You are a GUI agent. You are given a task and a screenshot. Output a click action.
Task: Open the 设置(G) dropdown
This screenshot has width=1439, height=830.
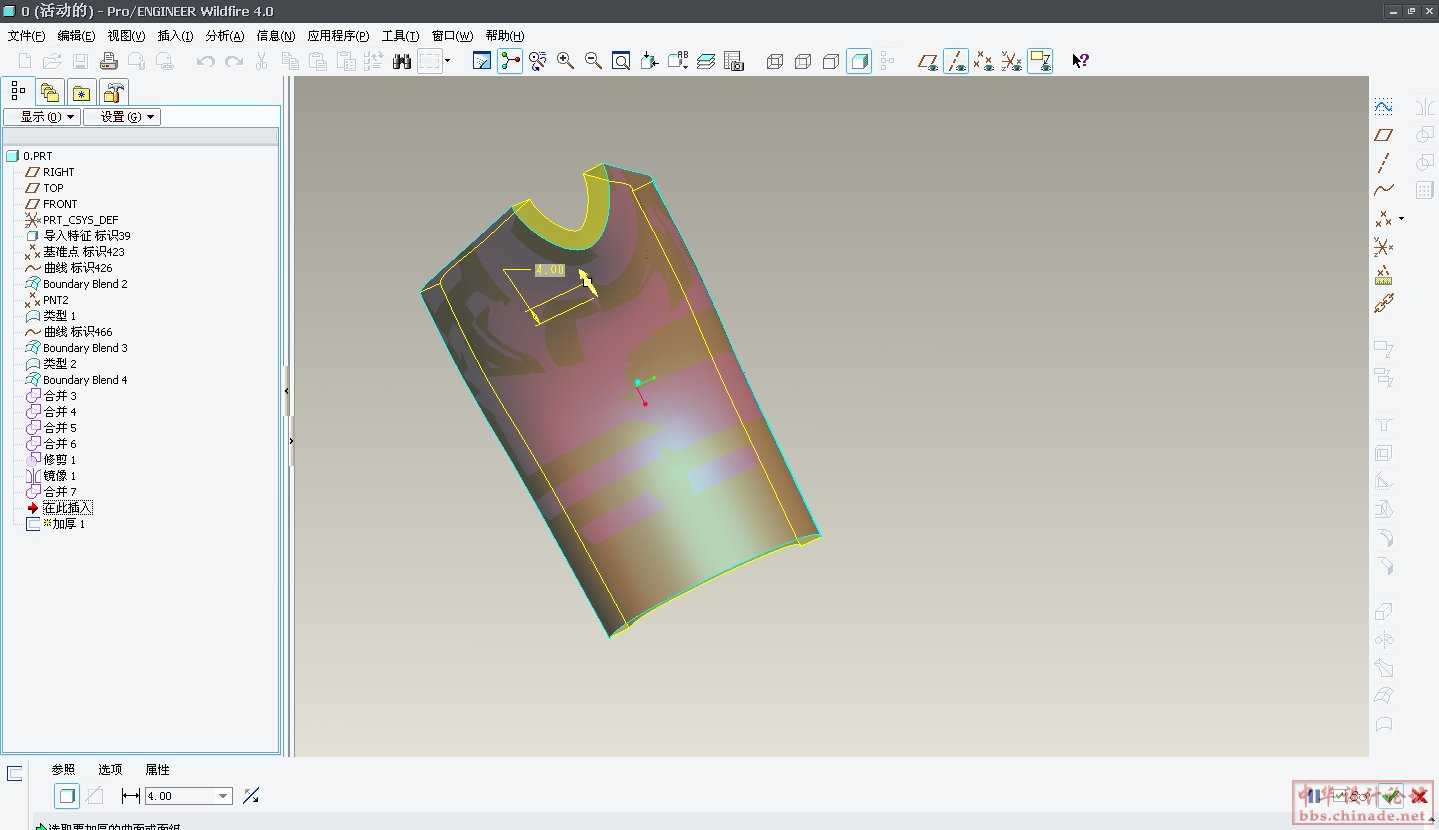(122, 117)
